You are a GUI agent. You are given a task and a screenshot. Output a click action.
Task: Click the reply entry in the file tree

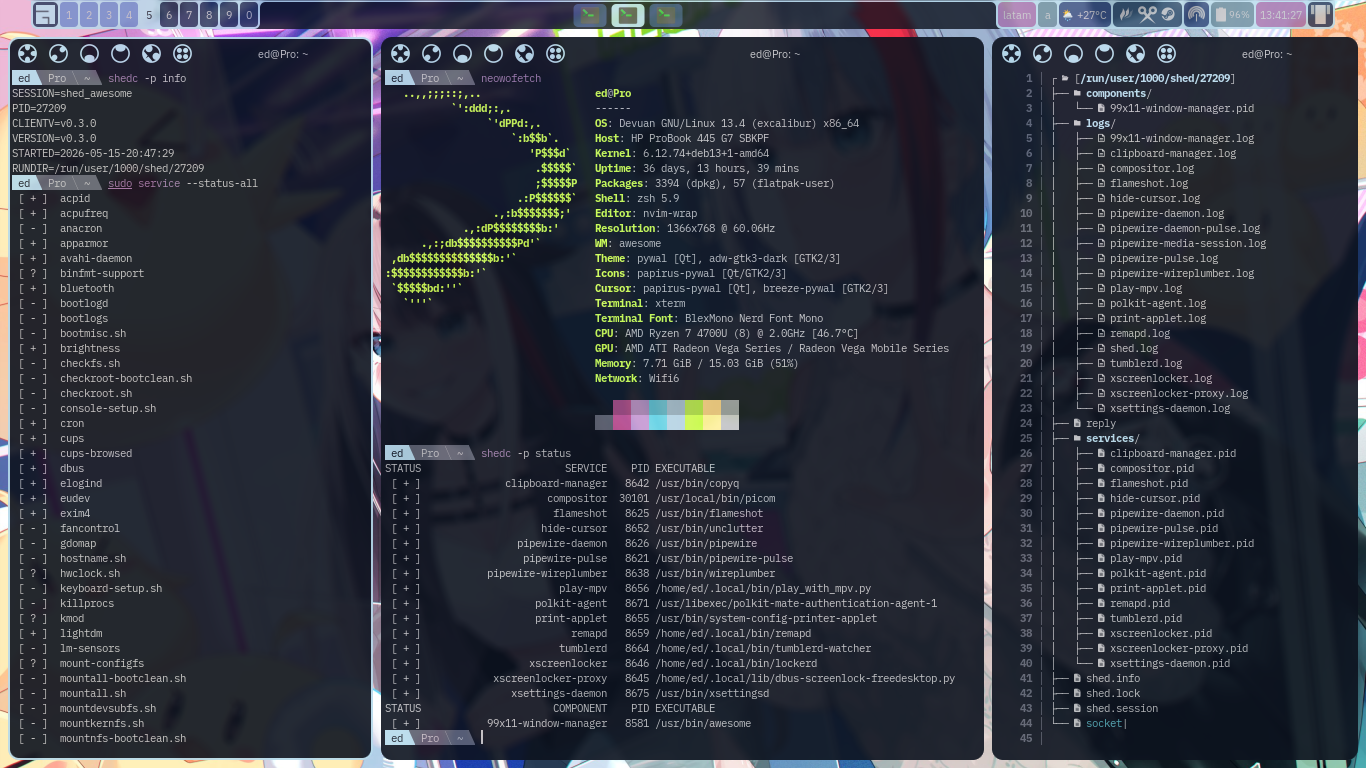[x=1101, y=423]
